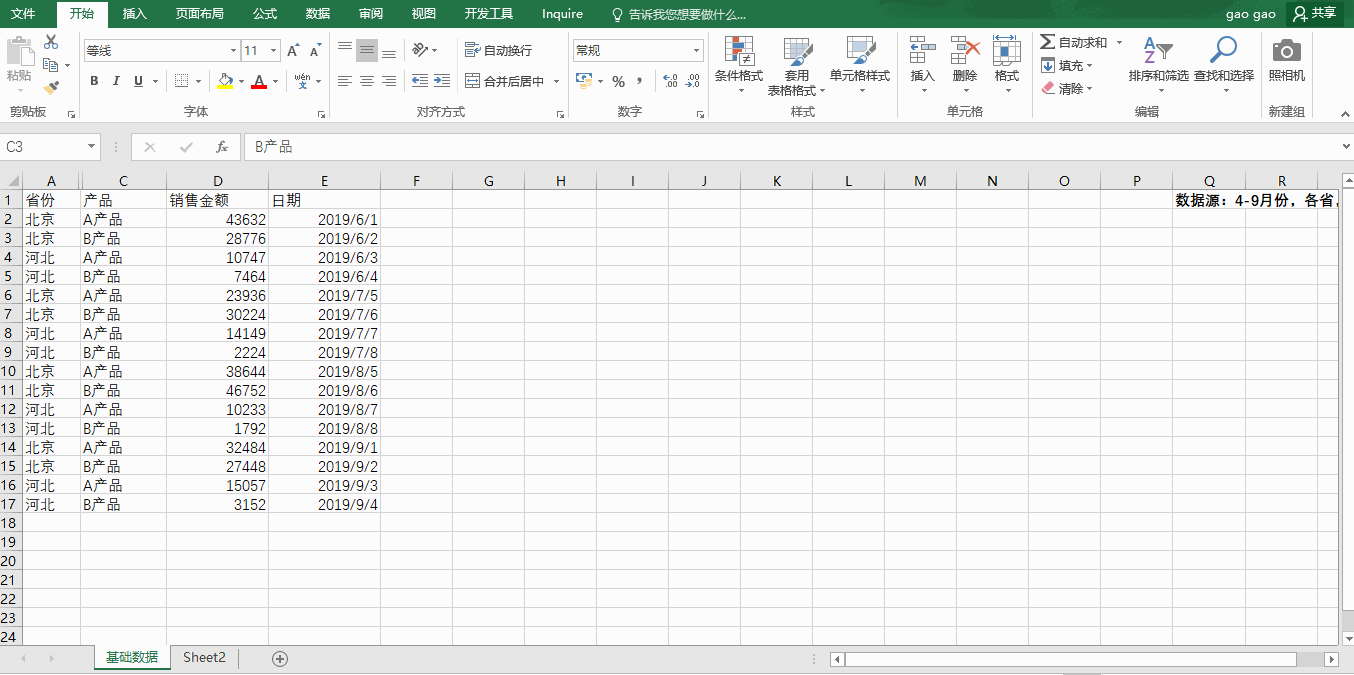Open the 填充 fill menu

(1067, 65)
